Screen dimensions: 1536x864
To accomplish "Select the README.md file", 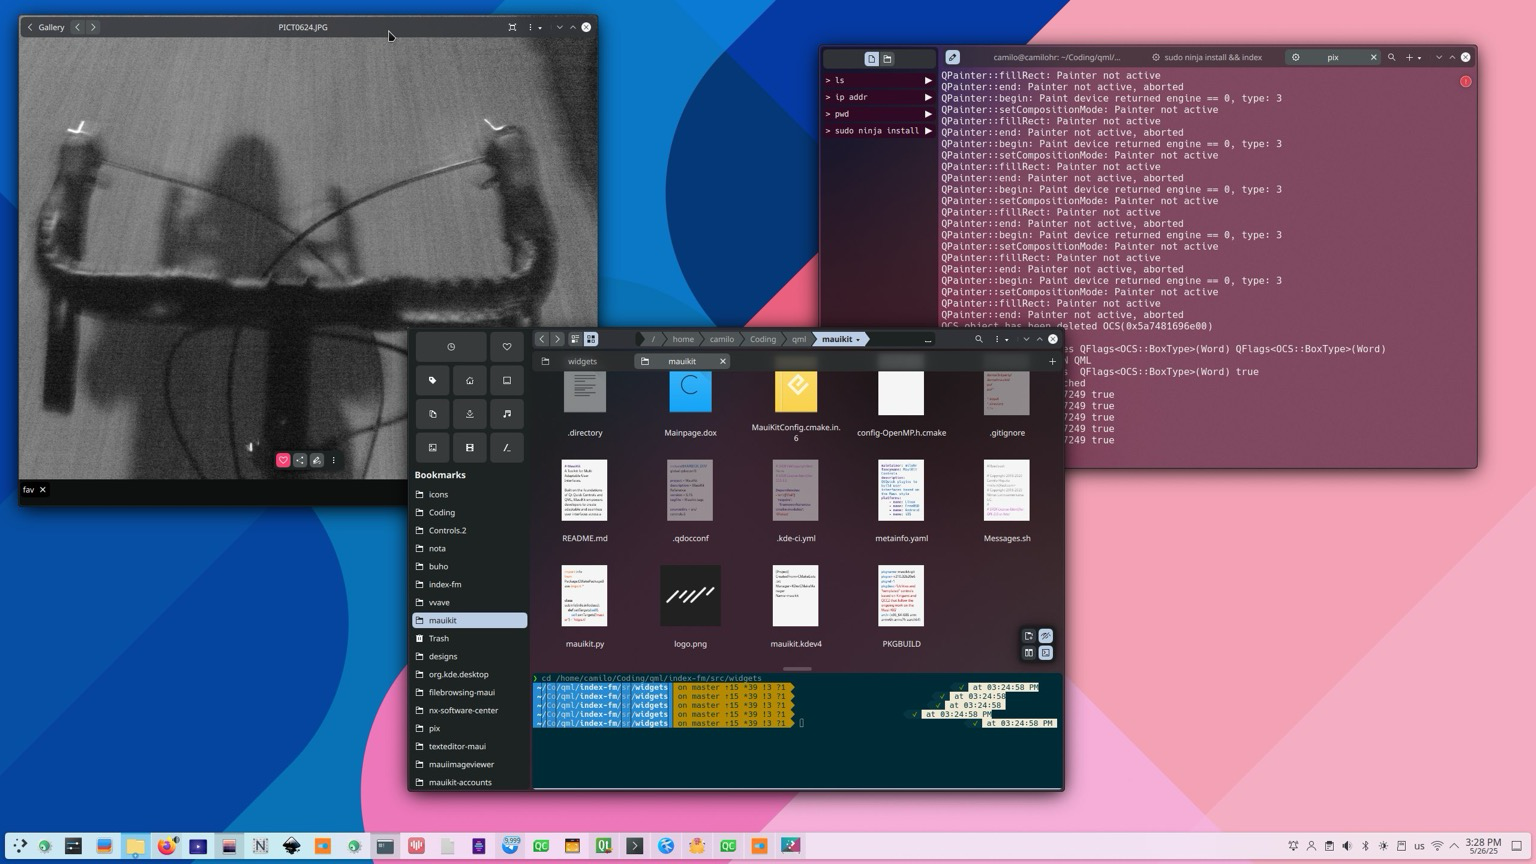I will 585,501.
